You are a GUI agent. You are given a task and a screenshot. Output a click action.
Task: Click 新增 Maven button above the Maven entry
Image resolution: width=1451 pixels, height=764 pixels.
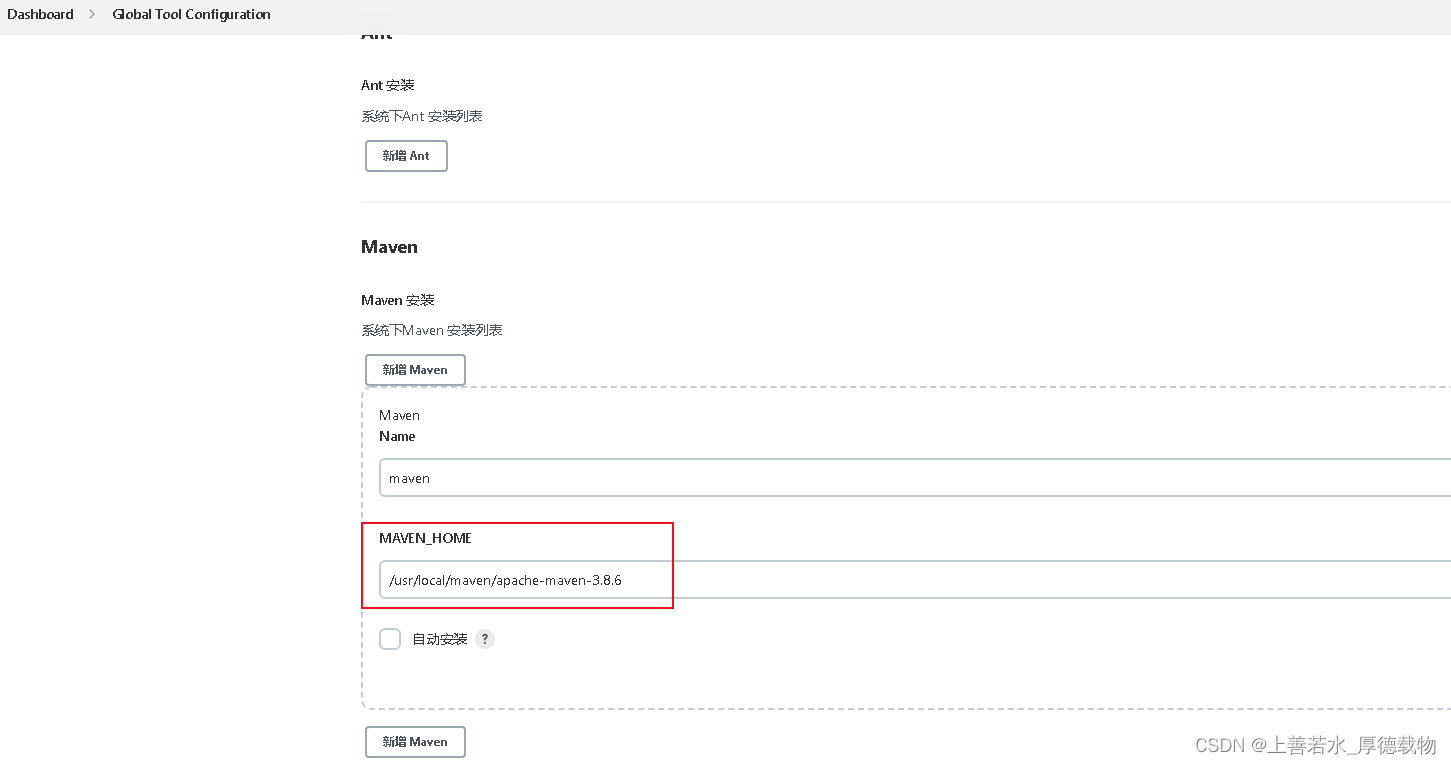(x=415, y=370)
